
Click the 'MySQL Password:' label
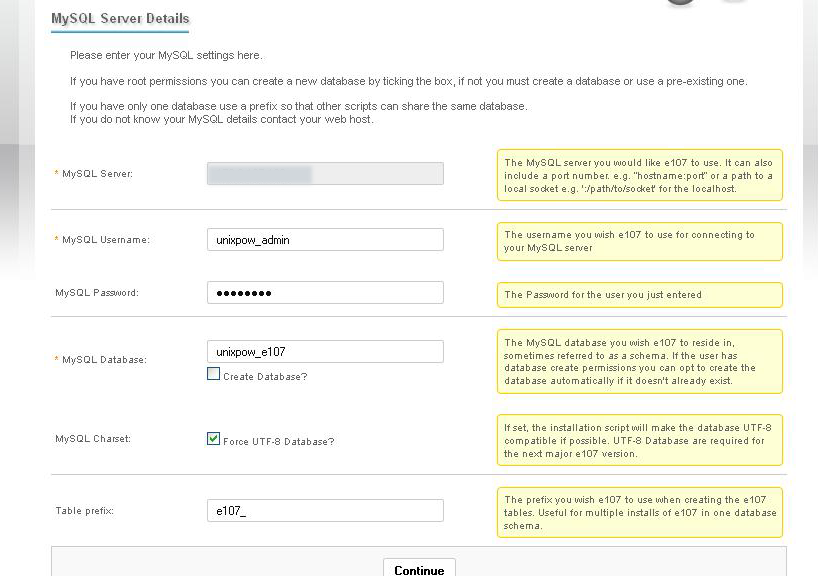(x=97, y=293)
